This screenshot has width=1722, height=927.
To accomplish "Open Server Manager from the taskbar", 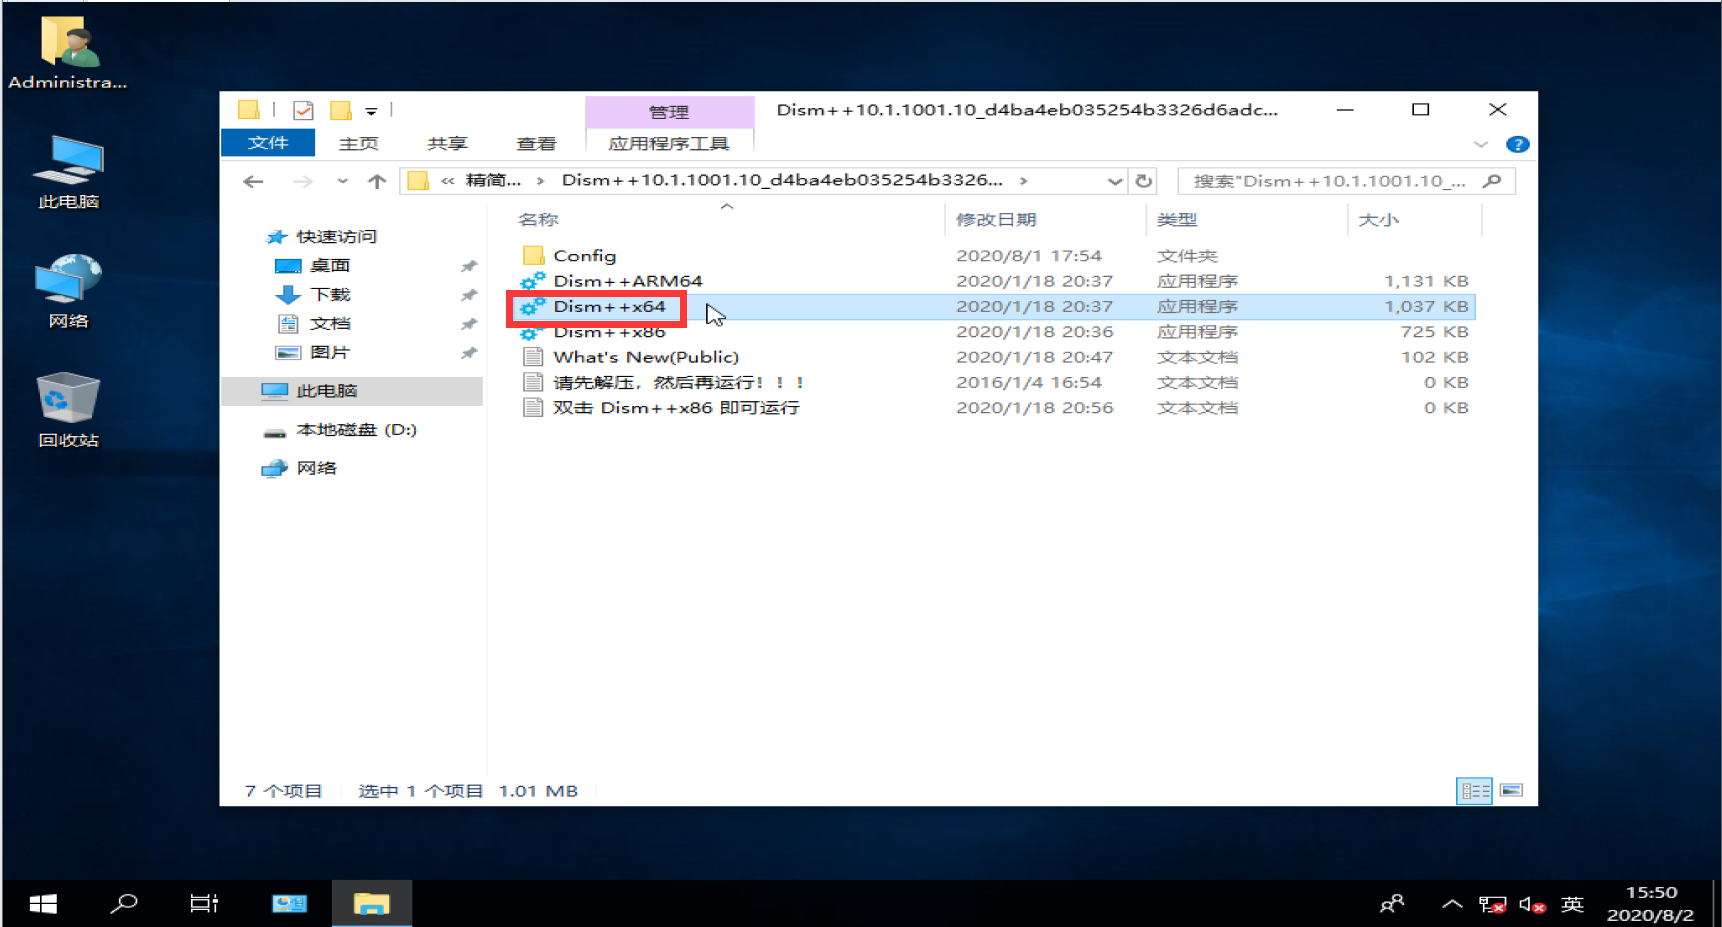I will [x=290, y=904].
